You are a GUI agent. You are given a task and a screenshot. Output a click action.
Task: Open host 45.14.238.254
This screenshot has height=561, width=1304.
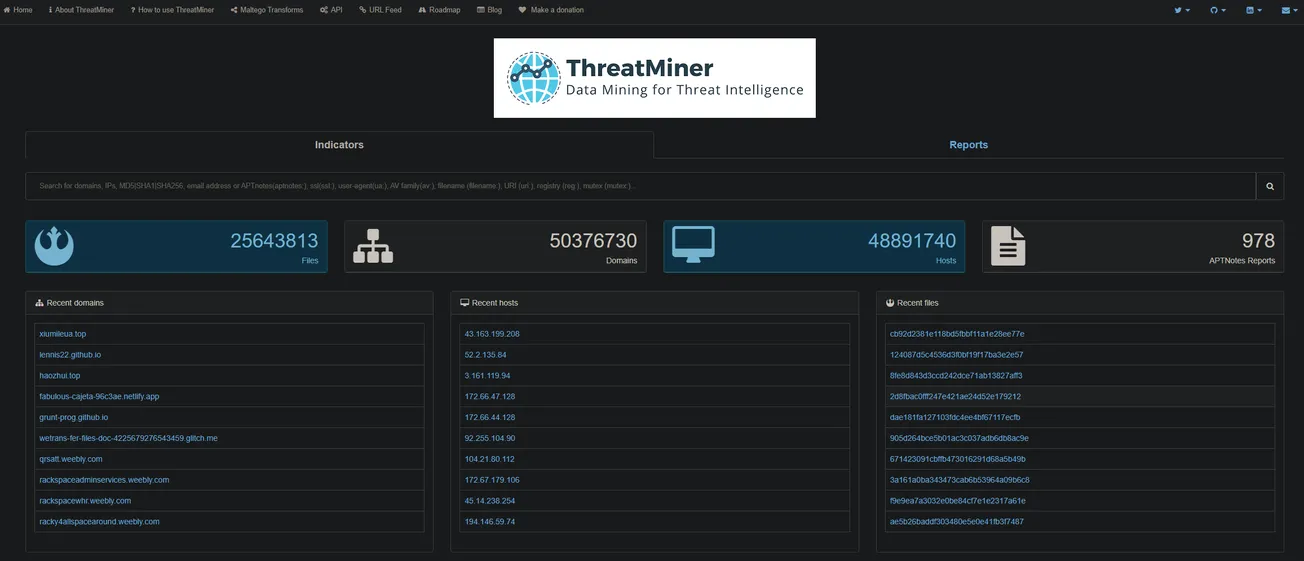pyautogui.click(x=490, y=501)
